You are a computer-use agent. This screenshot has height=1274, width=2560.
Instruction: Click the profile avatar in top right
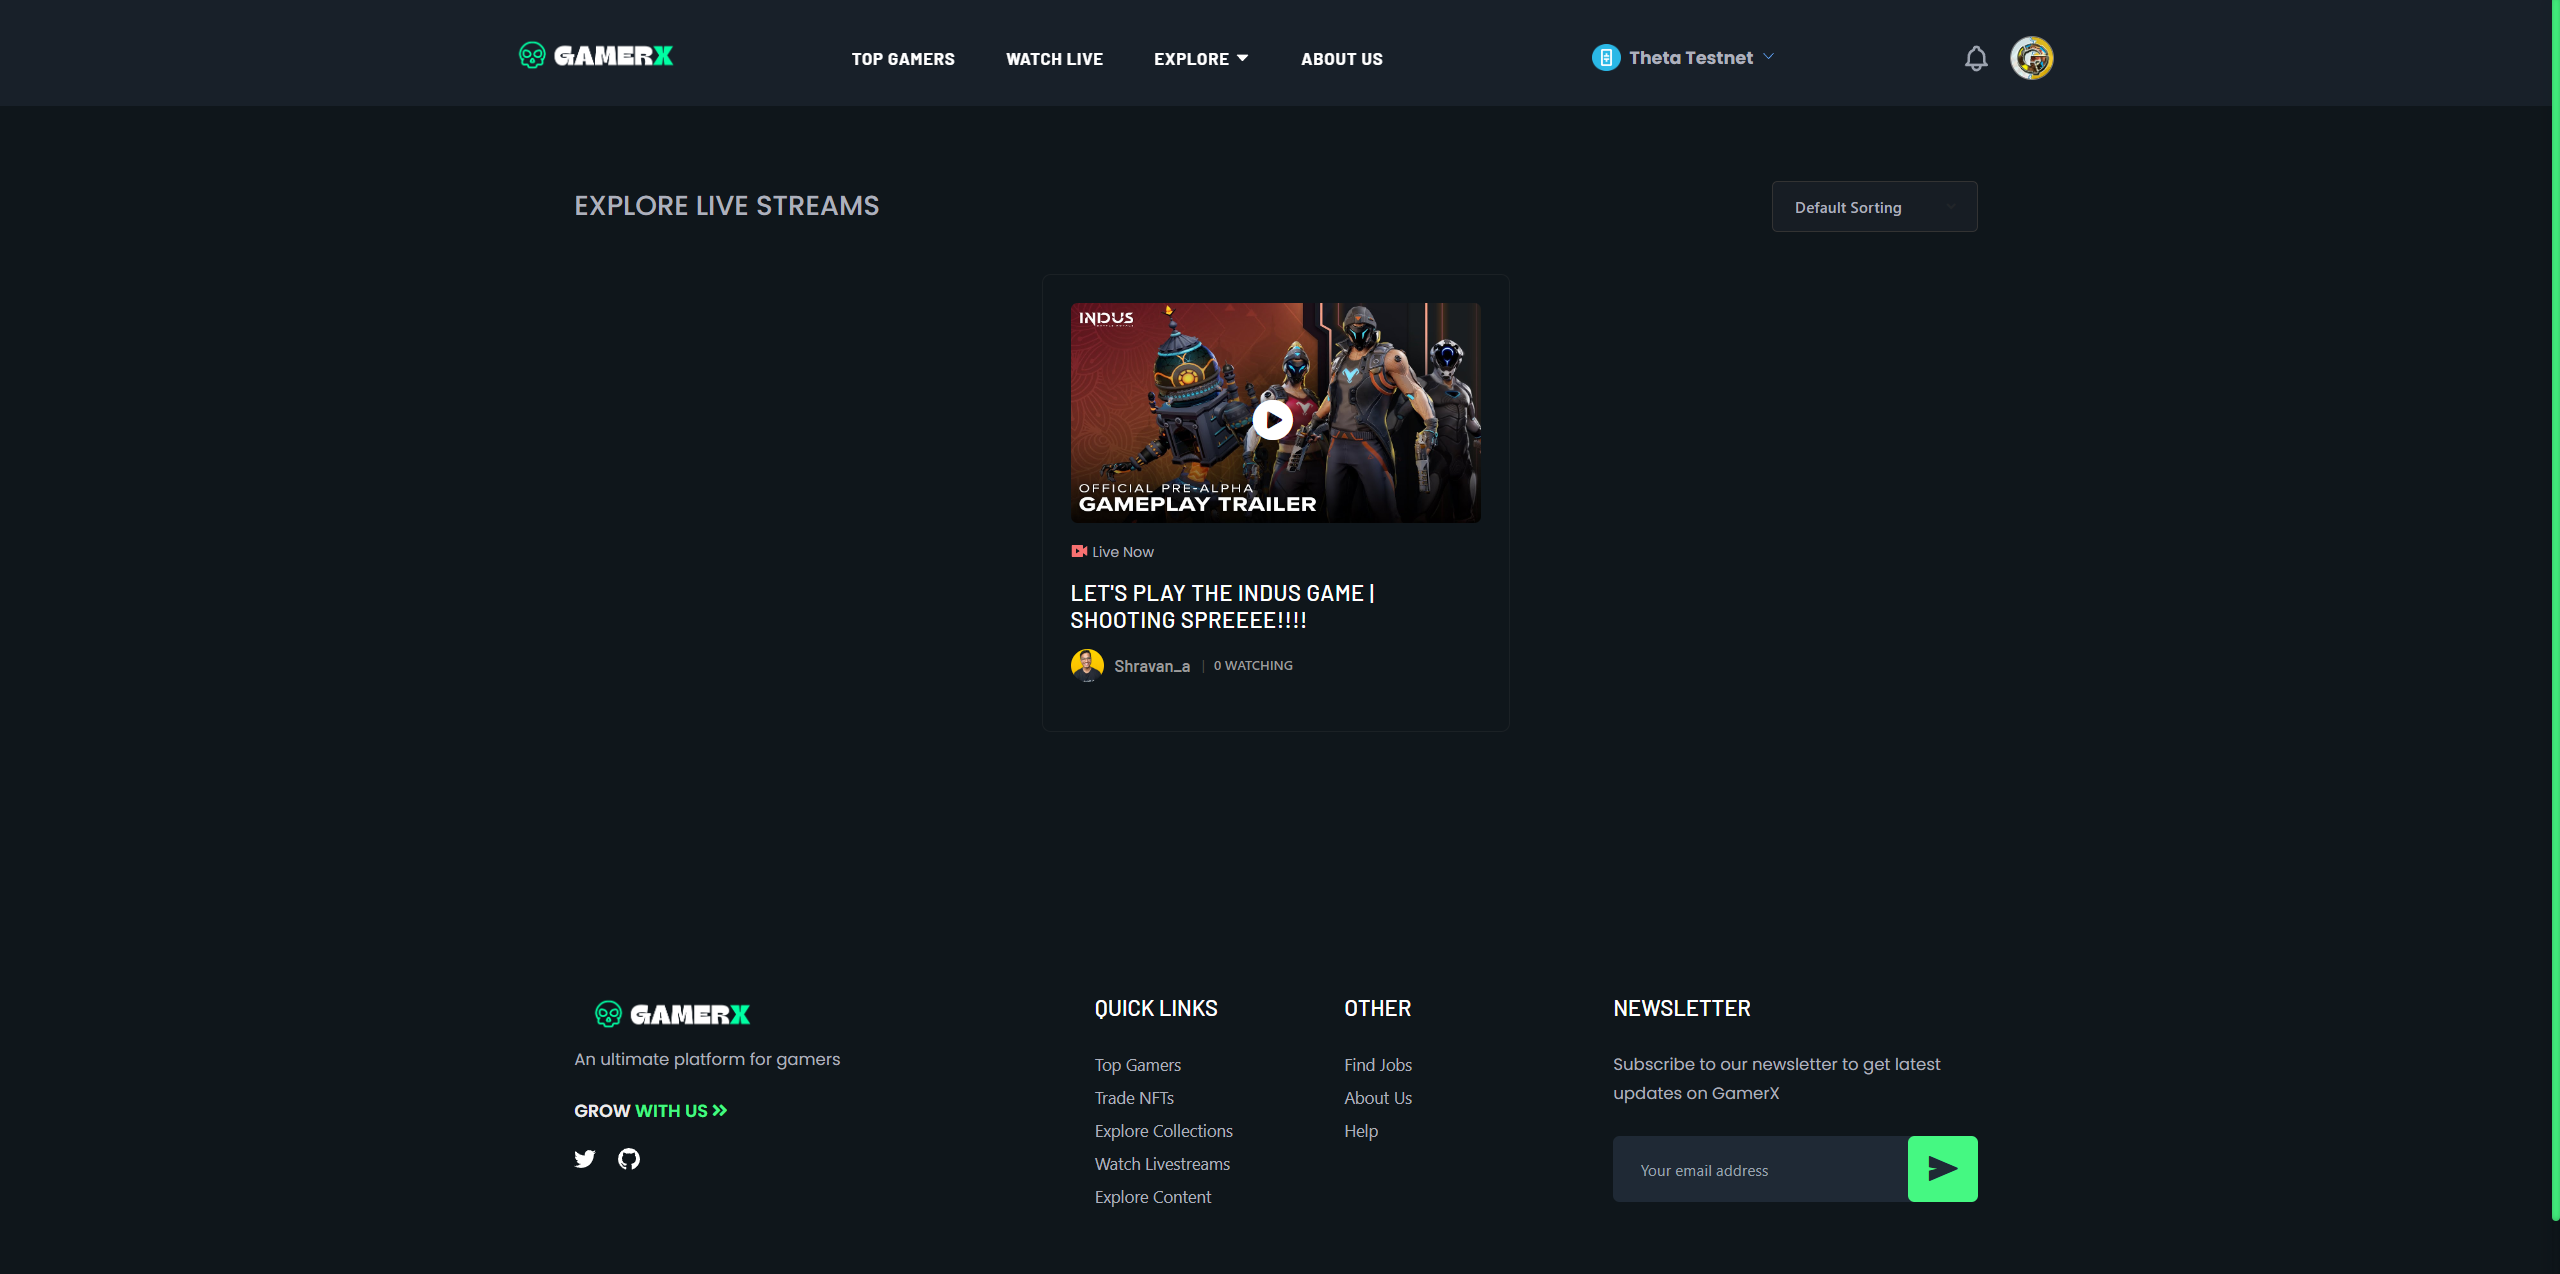2032,58
